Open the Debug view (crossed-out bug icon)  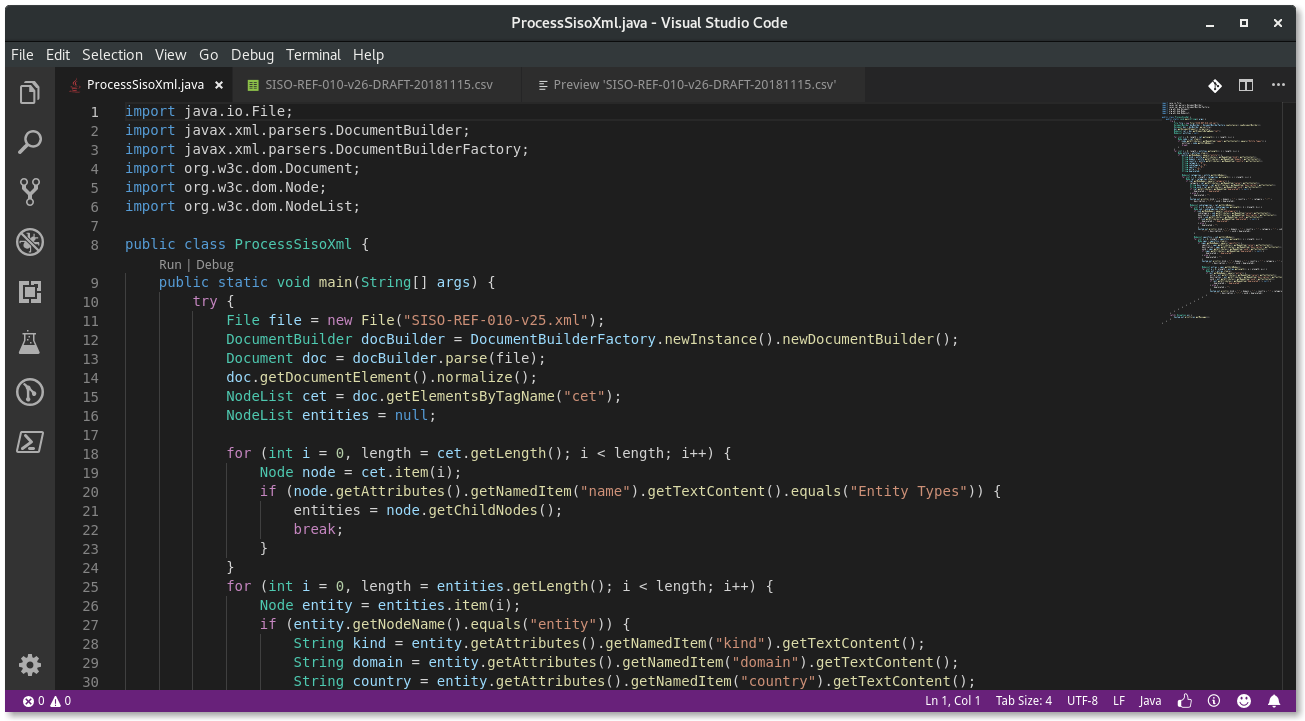click(30, 241)
